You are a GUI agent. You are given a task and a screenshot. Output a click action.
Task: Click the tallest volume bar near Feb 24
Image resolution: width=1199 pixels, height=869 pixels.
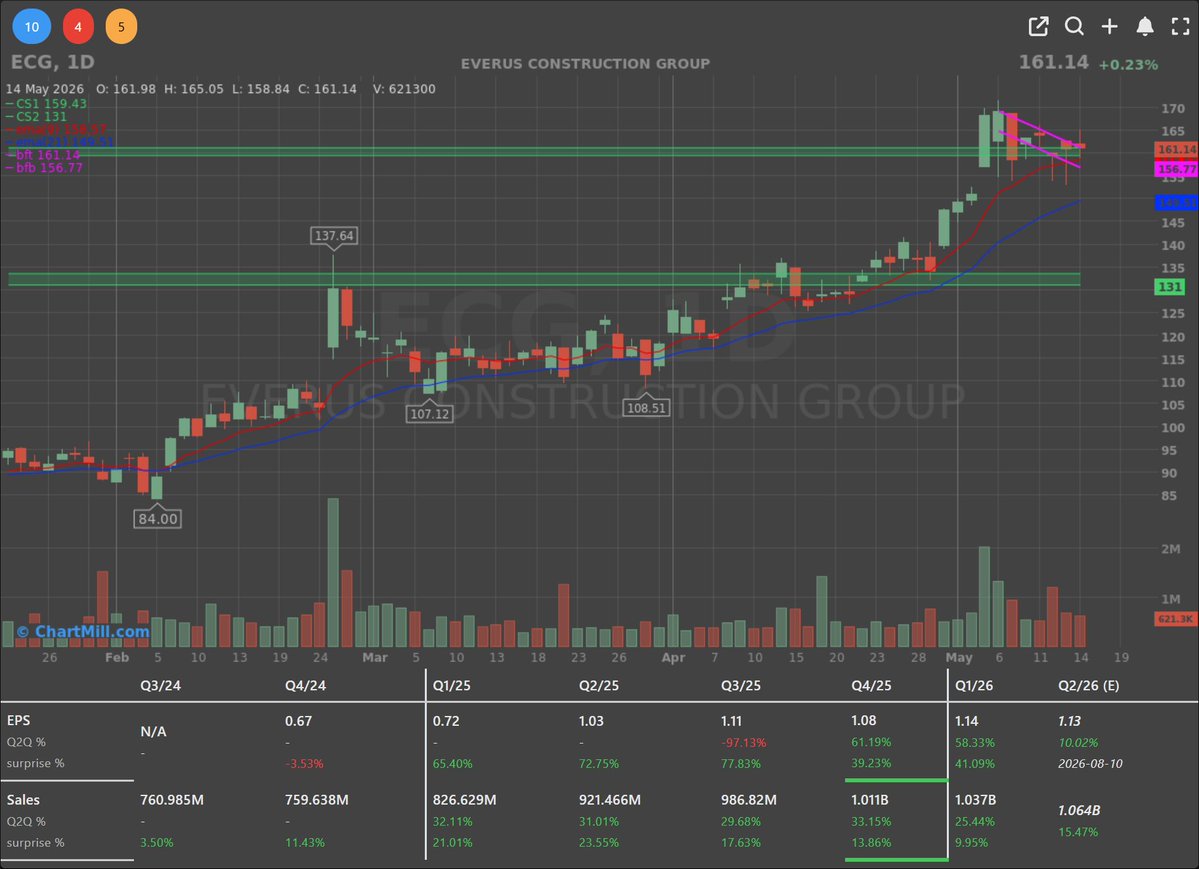point(333,572)
